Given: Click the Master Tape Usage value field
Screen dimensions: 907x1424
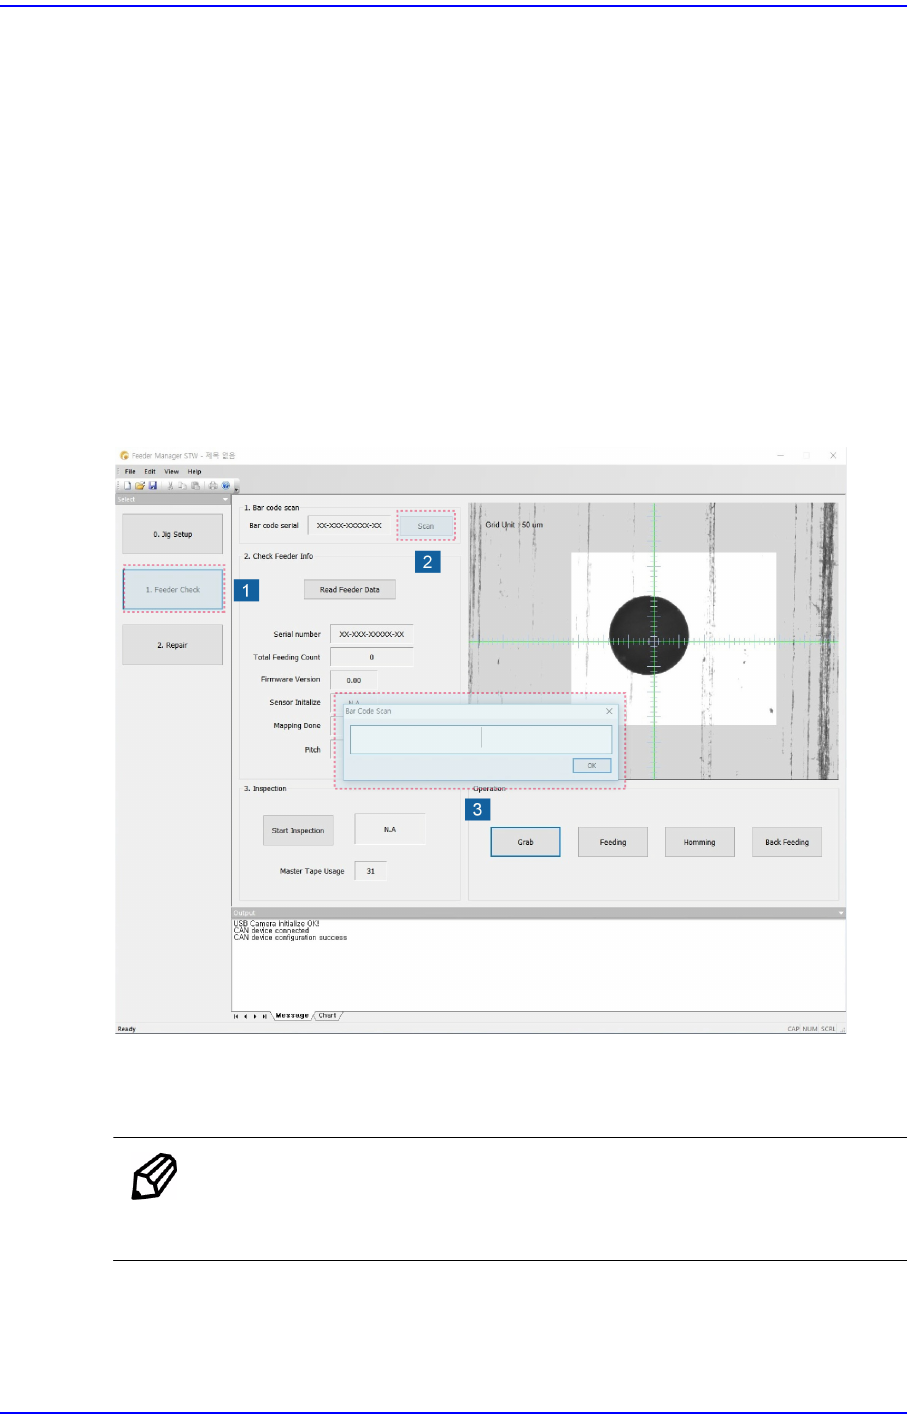Looking at the screenshot, I should click(371, 871).
